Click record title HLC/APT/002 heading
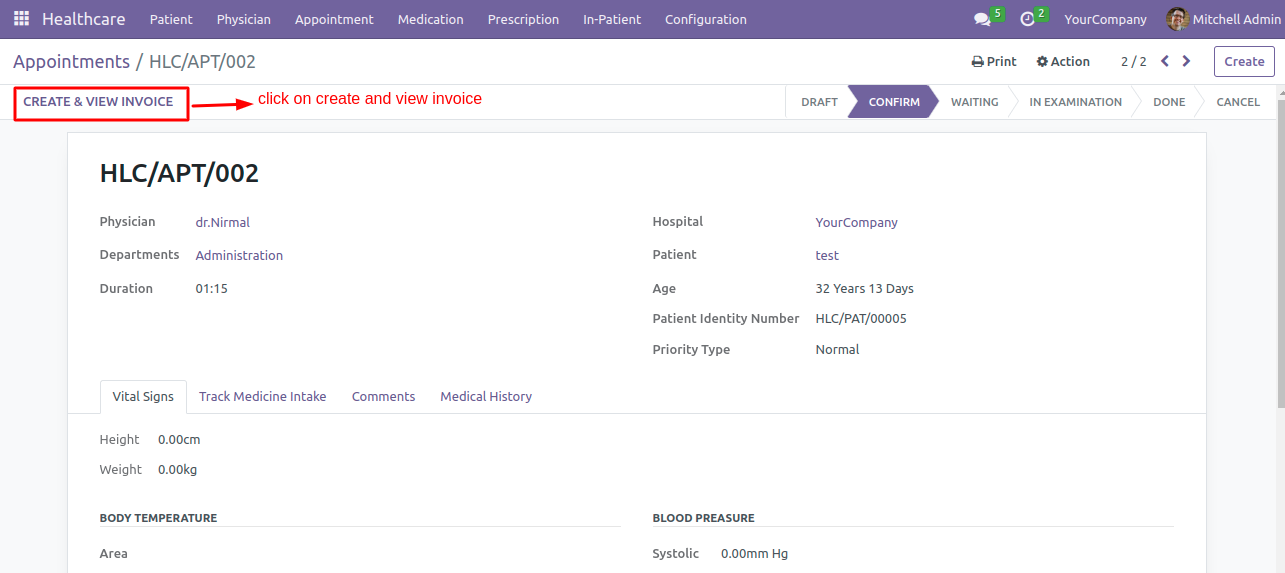The width and height of the screenshot is (1285, 573). [x=179, y=173]
